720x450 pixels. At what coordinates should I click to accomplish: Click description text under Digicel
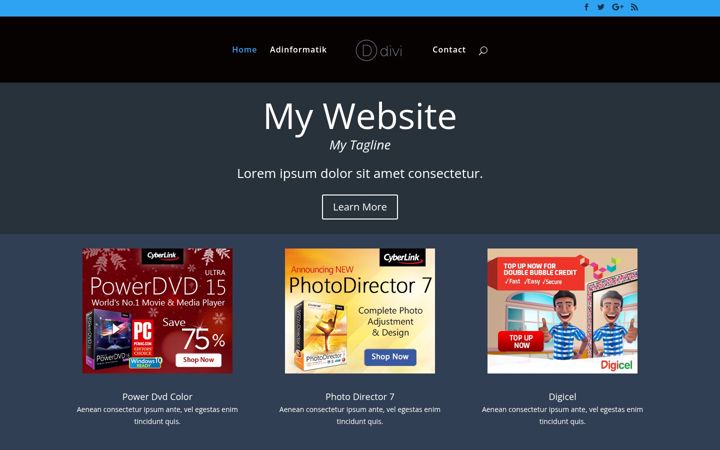point(562,415)
